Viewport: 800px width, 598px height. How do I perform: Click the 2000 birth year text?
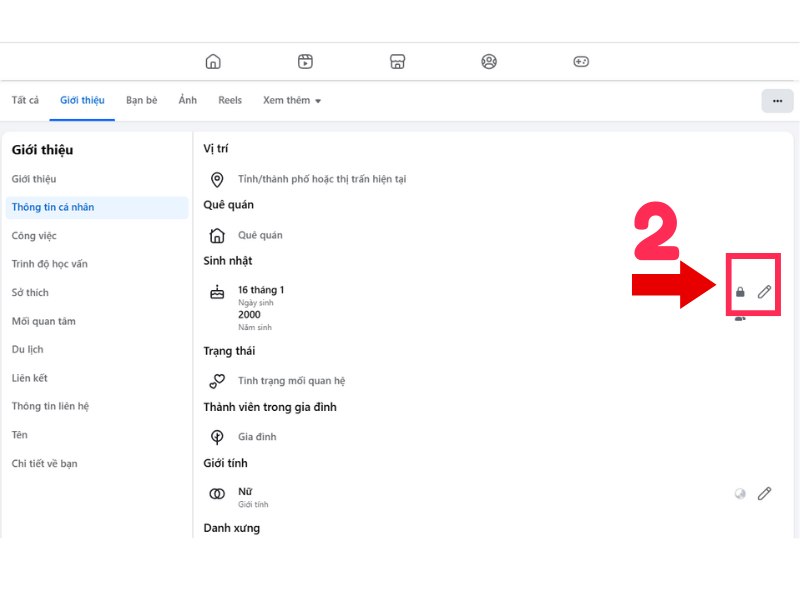coord(249,315)
